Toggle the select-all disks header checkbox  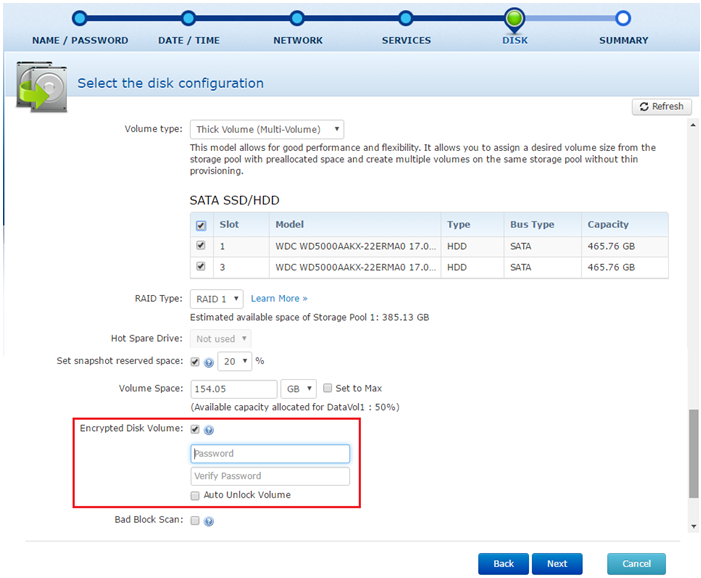(x=201, y=225)
